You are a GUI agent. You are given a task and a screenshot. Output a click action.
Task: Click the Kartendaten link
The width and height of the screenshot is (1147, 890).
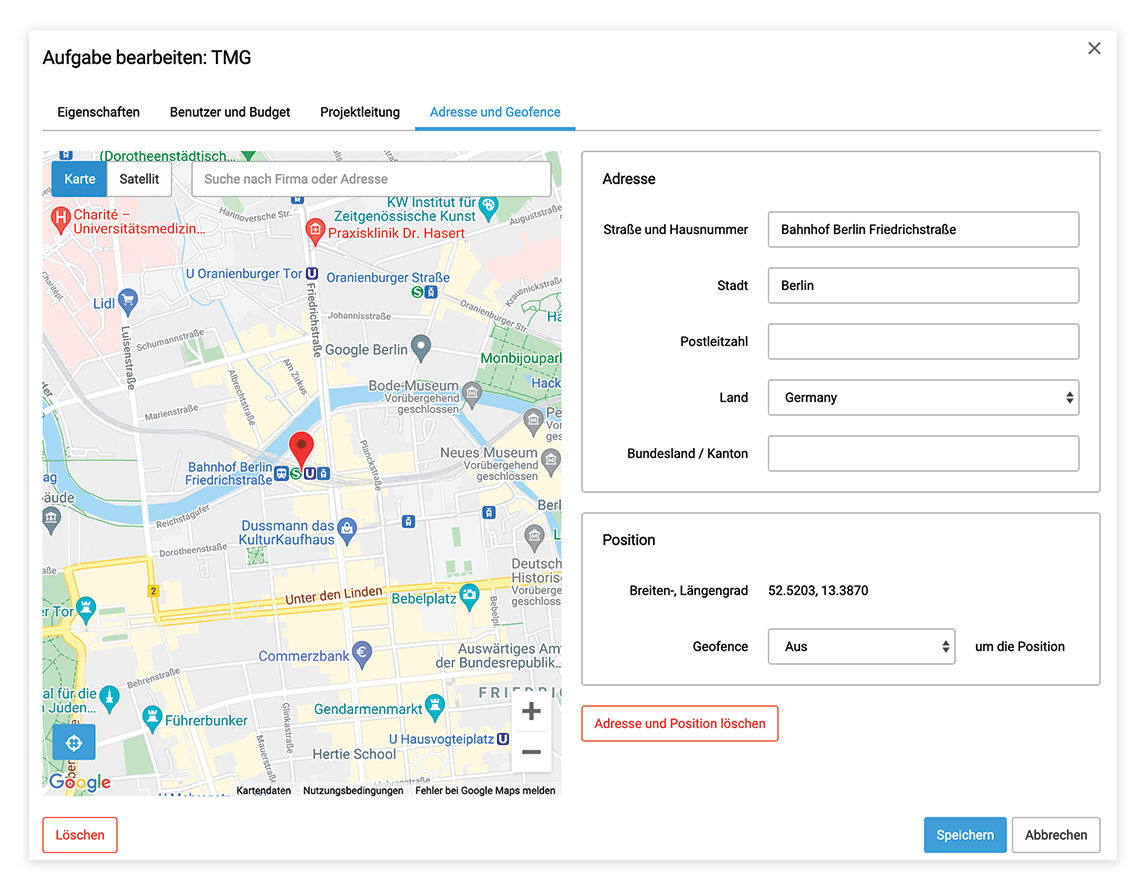tap(263, 791)
